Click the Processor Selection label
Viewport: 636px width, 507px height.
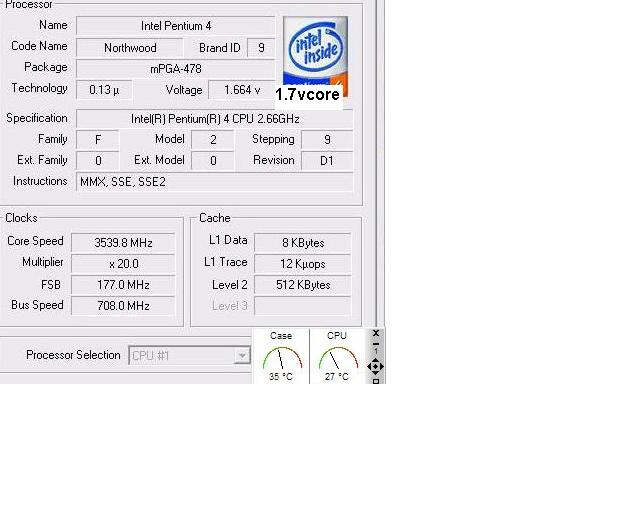tap(73, 355)
